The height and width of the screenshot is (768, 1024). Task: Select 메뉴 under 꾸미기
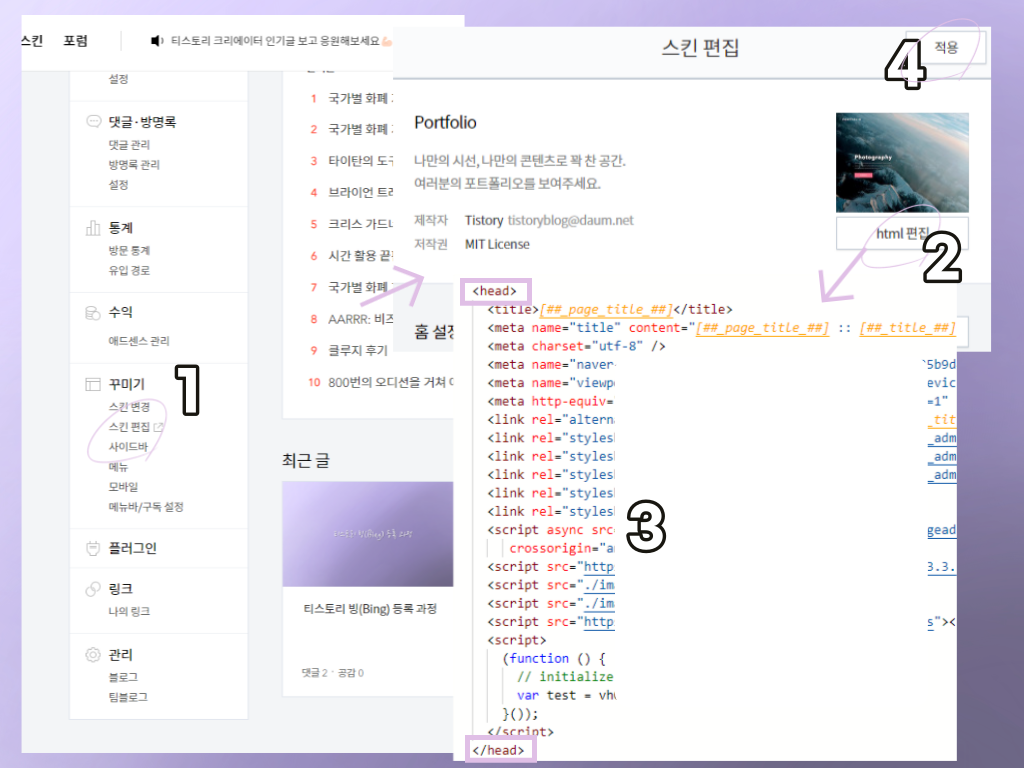click(x=118, y=467)
